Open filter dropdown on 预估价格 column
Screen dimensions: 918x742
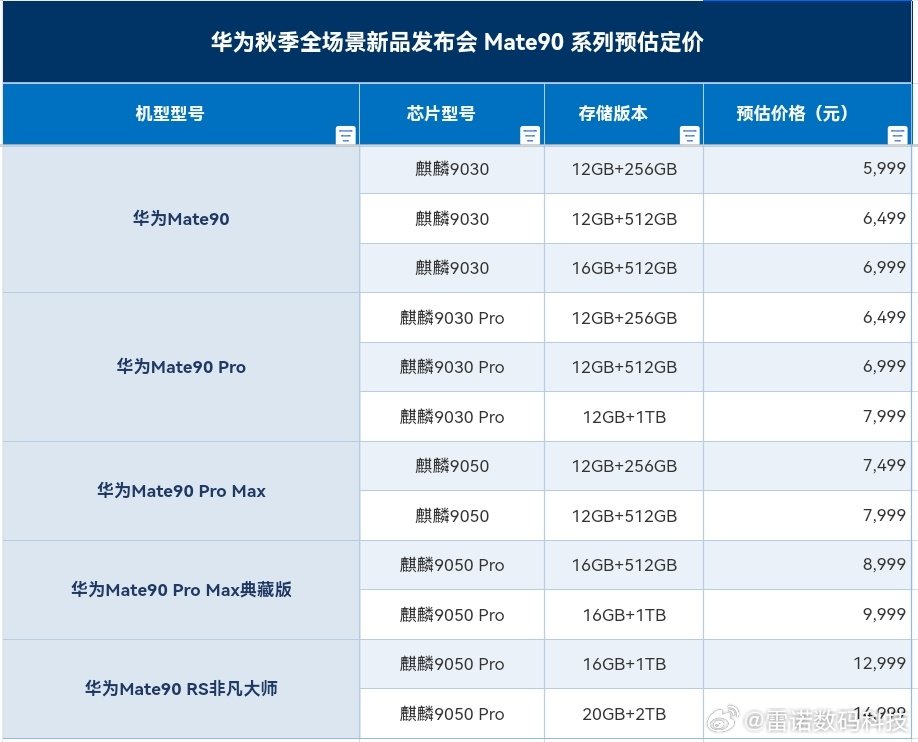pyautogui.click(x=898, y=135)
